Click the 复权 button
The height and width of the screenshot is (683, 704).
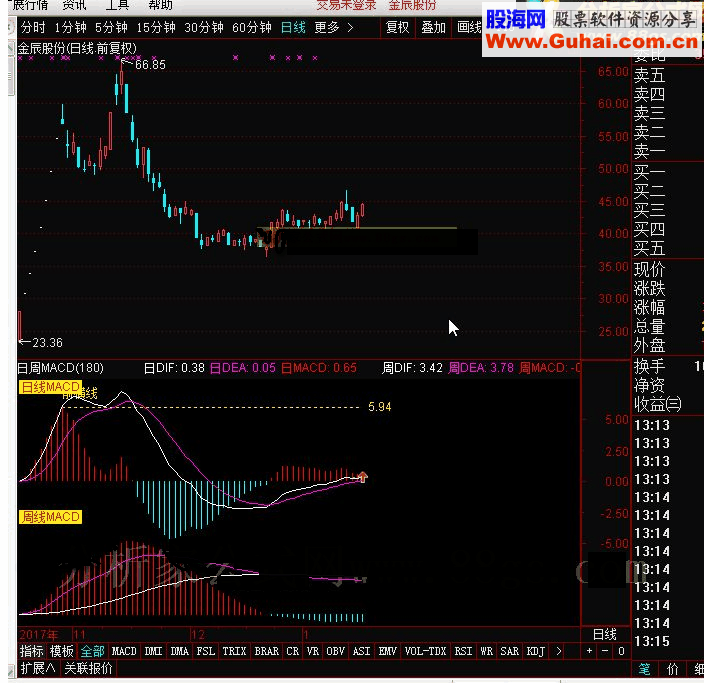[397, 27]
